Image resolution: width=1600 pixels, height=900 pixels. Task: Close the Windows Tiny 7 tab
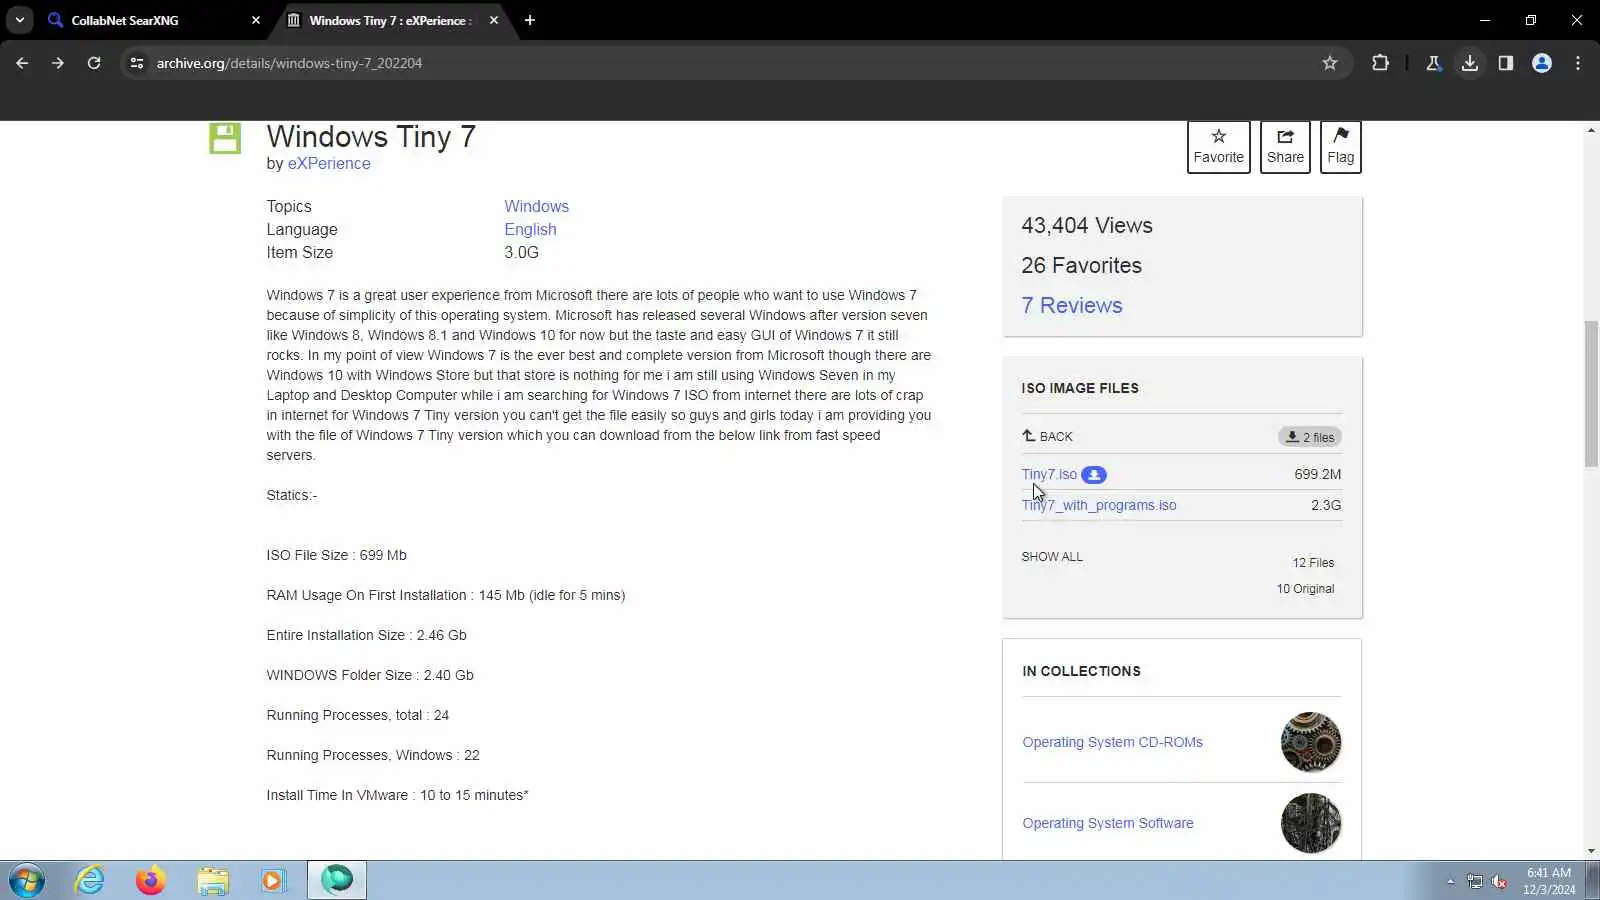tap(494, 20)
